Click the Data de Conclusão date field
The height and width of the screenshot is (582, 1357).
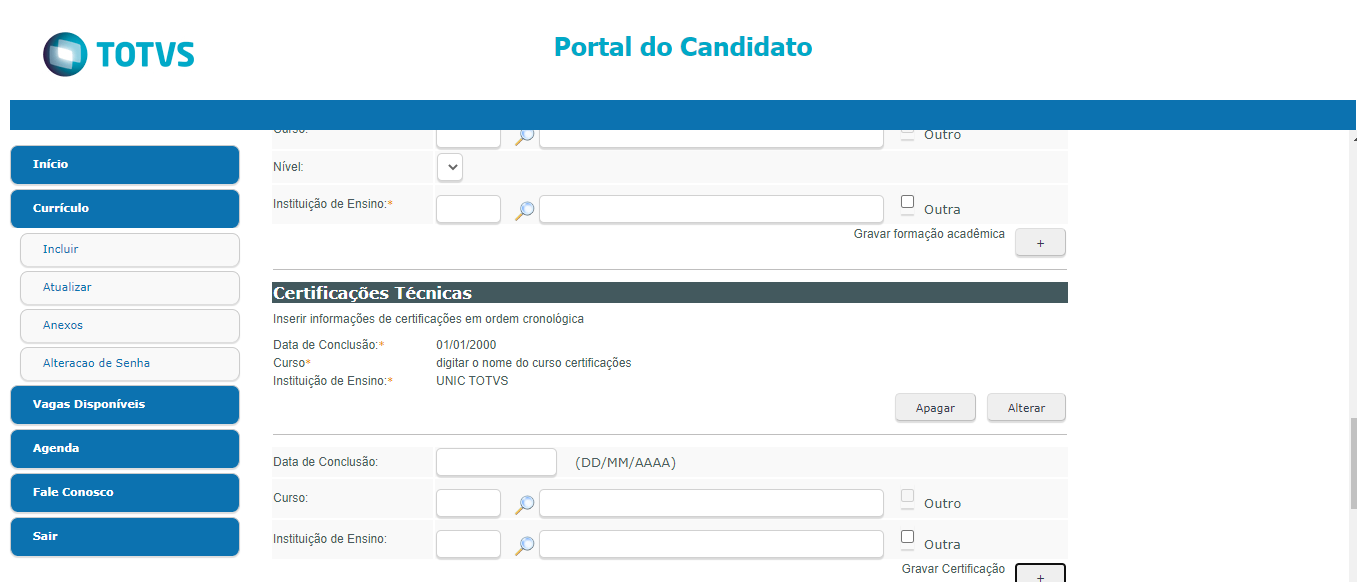tap(496, 462)
